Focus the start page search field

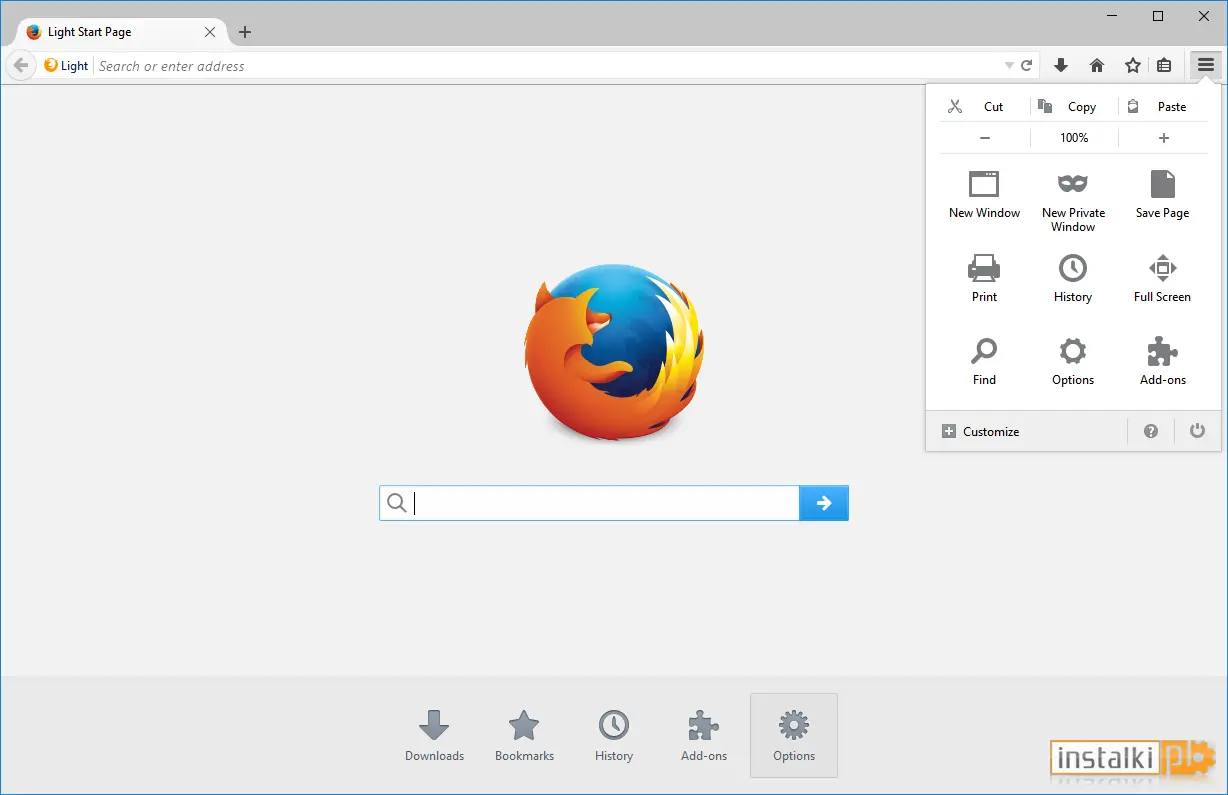[589, 503]
